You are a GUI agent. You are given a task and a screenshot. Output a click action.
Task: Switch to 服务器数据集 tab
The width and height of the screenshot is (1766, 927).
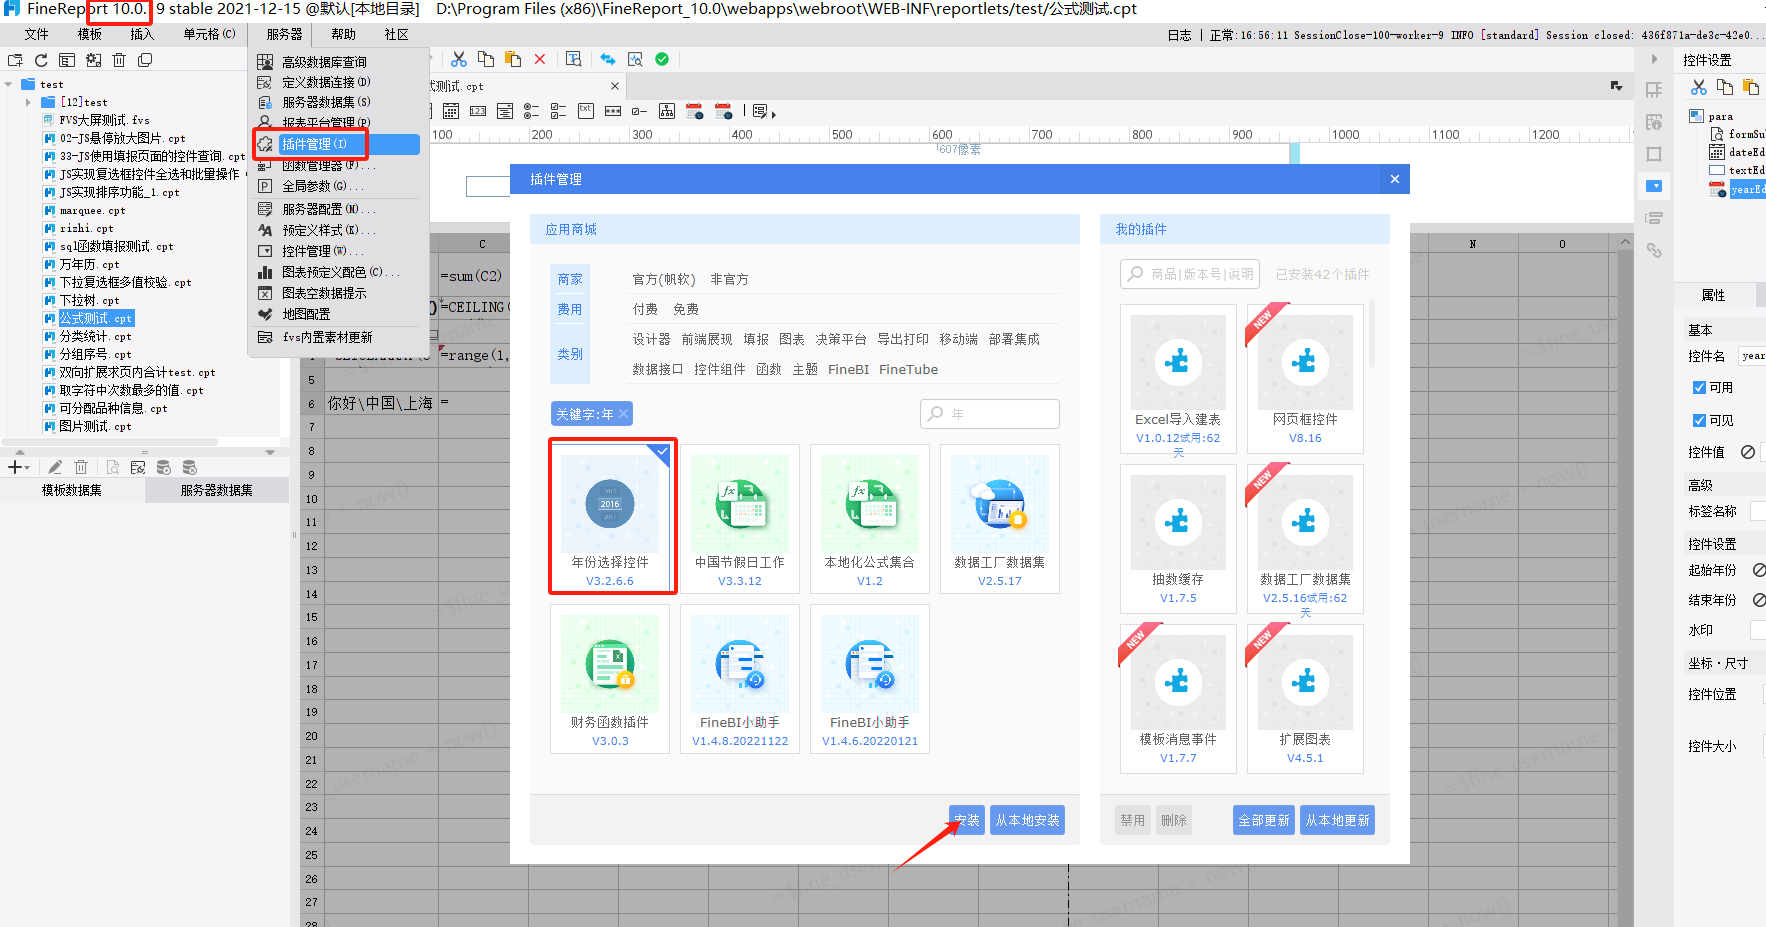tap(217, 490)
